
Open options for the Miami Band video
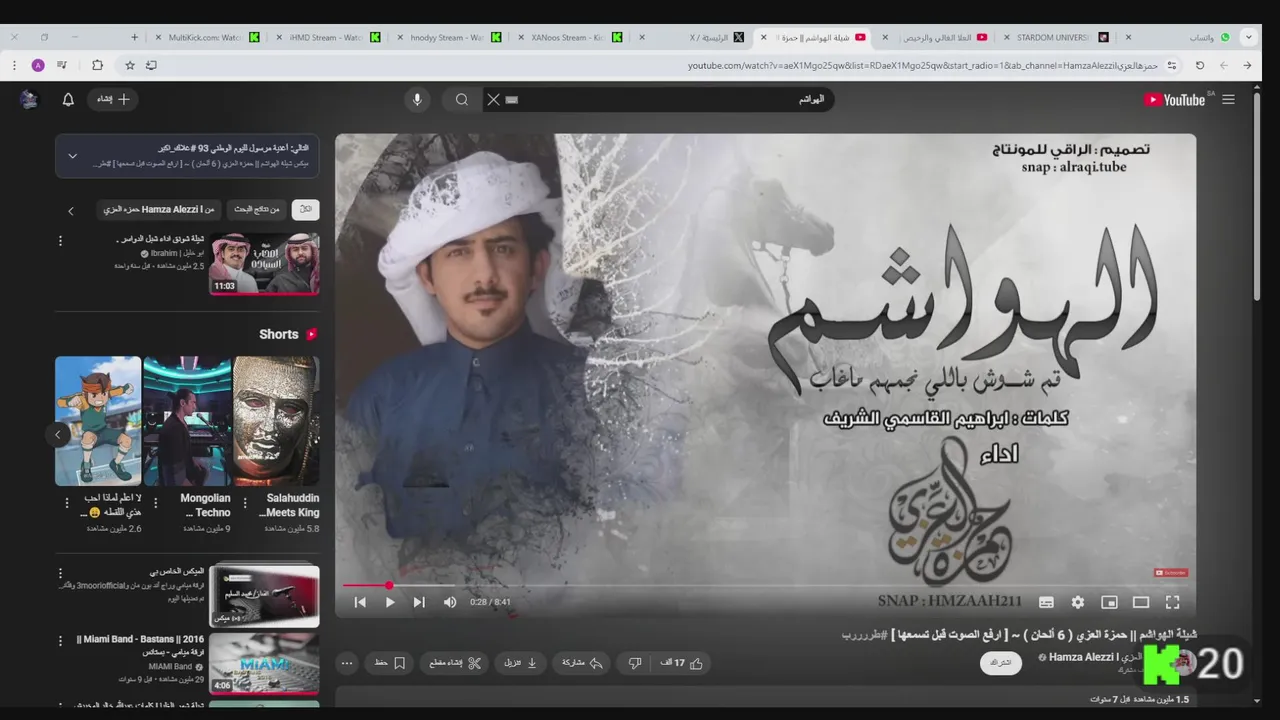60,641
